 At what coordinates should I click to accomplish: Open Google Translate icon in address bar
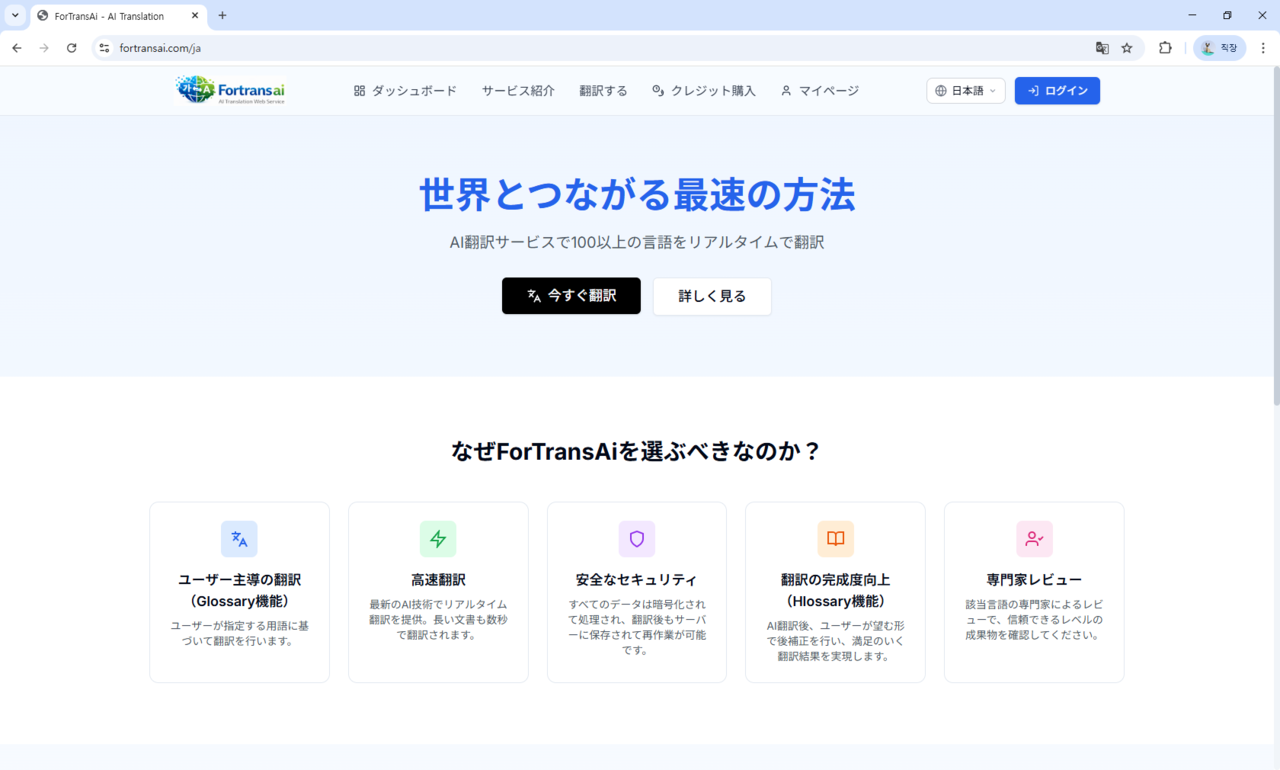coord(1102,48)
